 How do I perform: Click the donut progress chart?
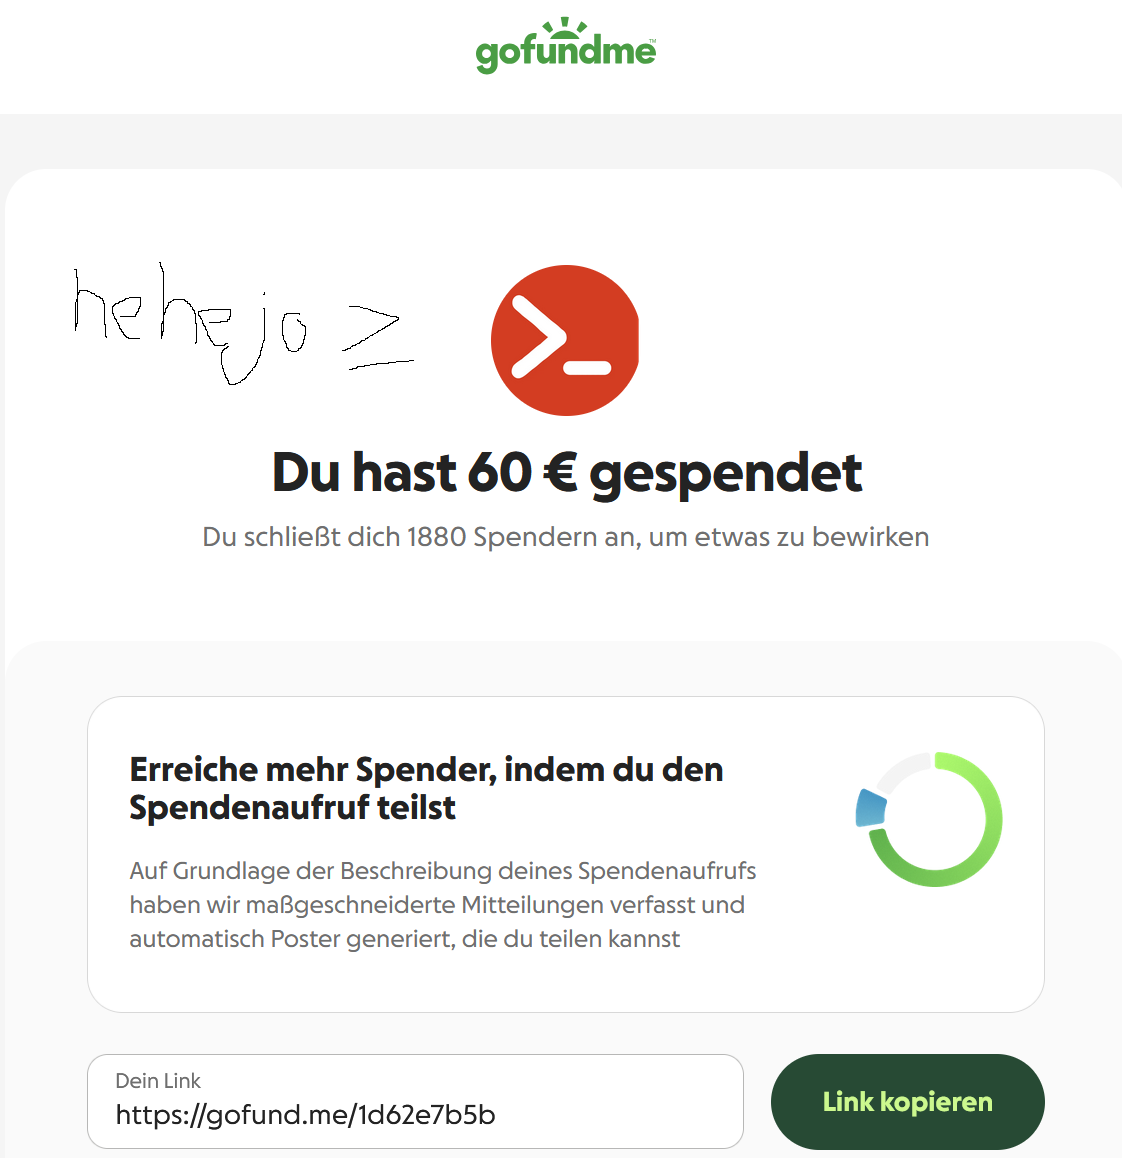click(929, 819)
